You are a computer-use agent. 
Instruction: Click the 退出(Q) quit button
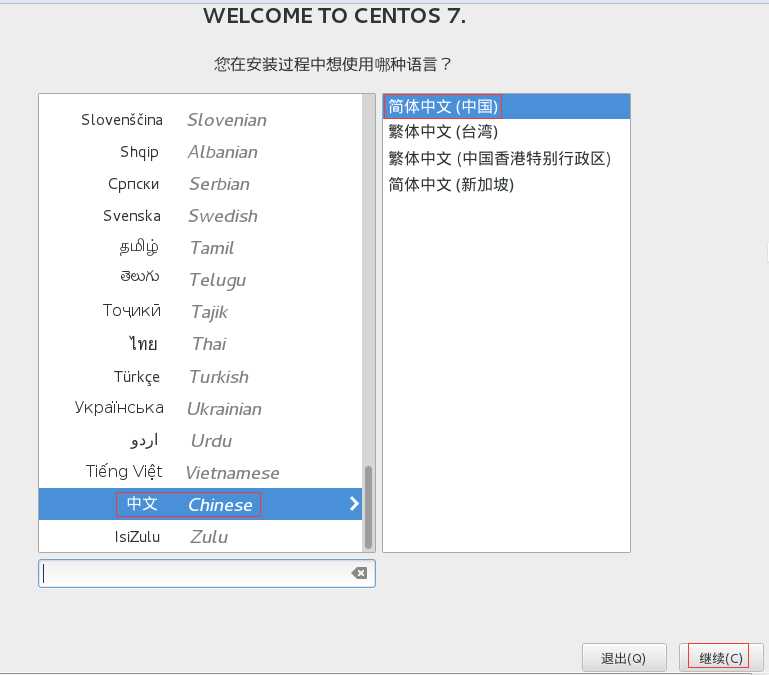point(624,657)
